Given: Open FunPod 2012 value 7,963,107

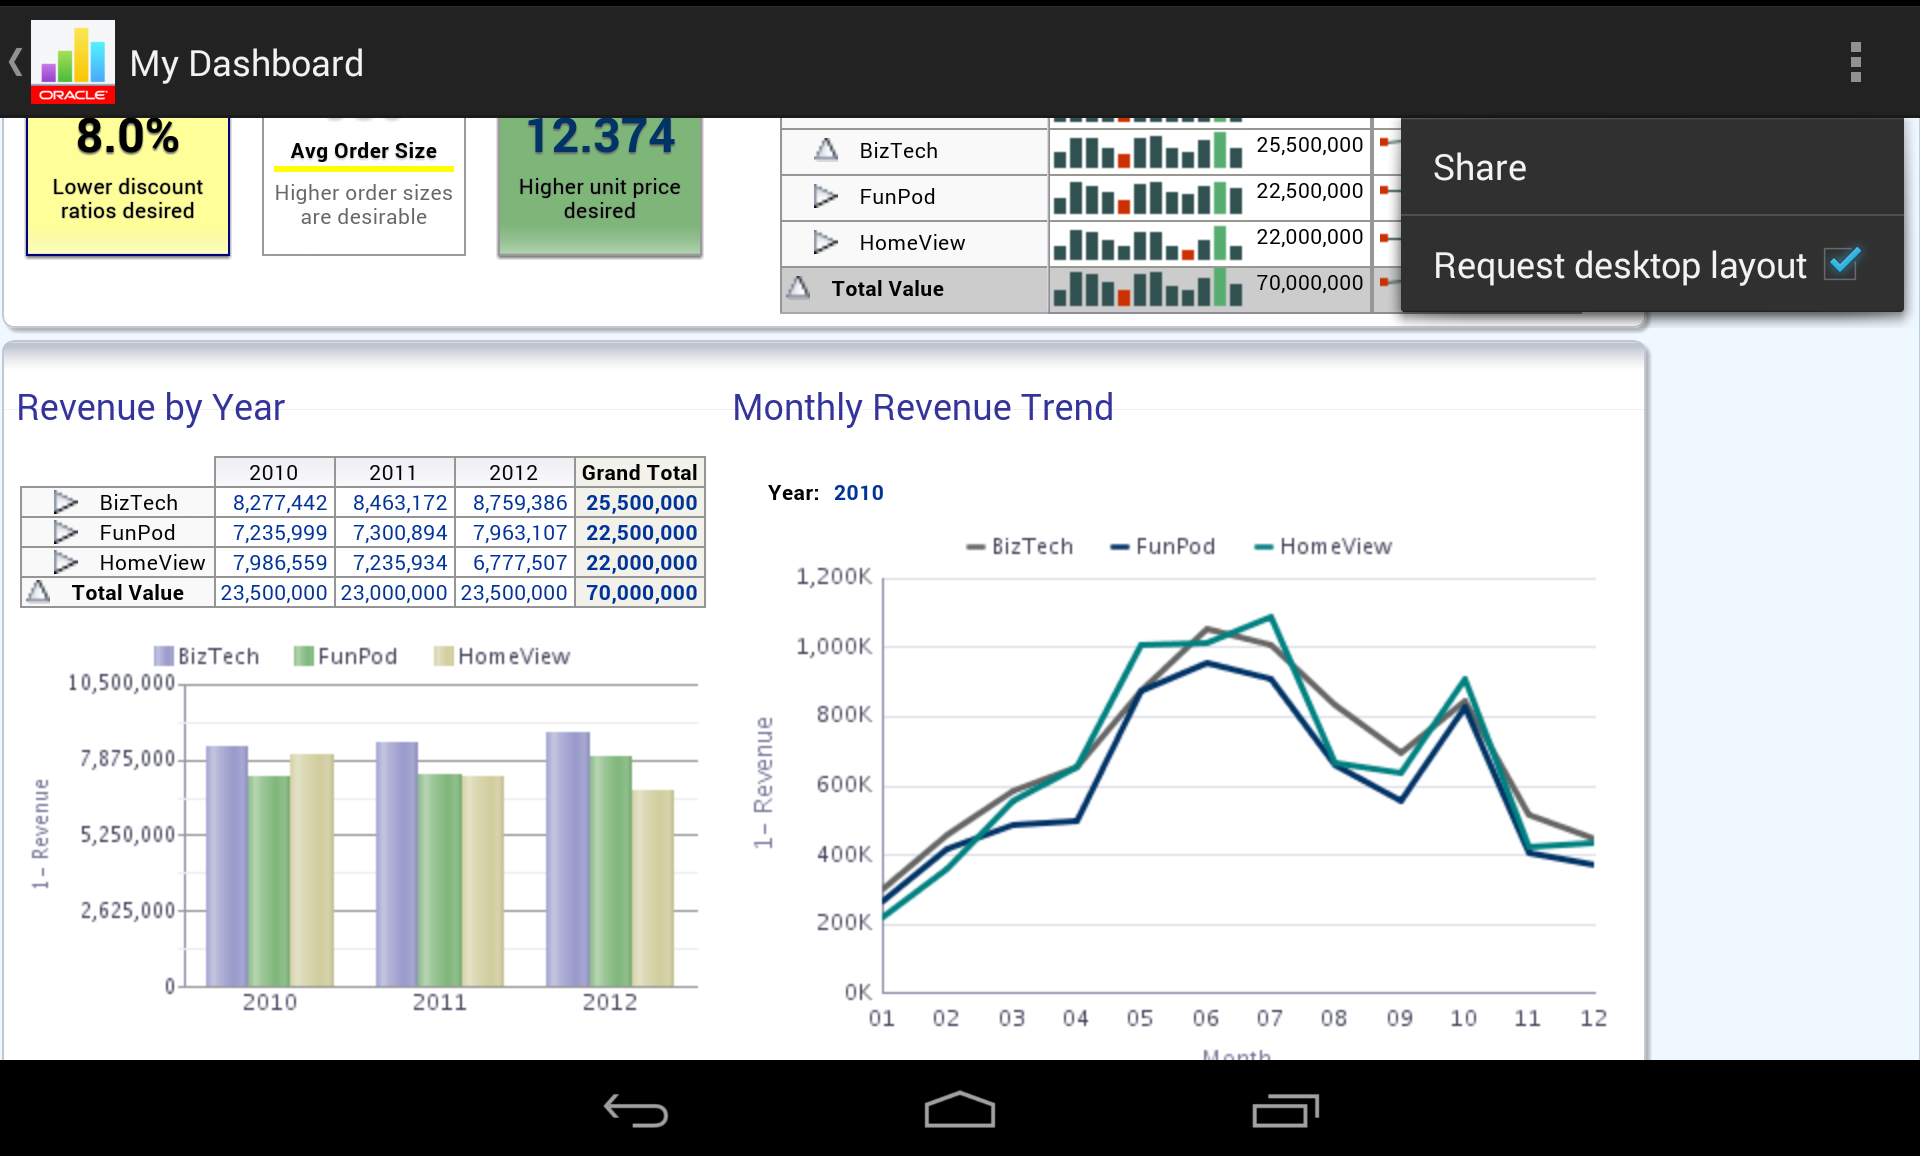Looking at the screenshot, I should click(x=520, y=532).
